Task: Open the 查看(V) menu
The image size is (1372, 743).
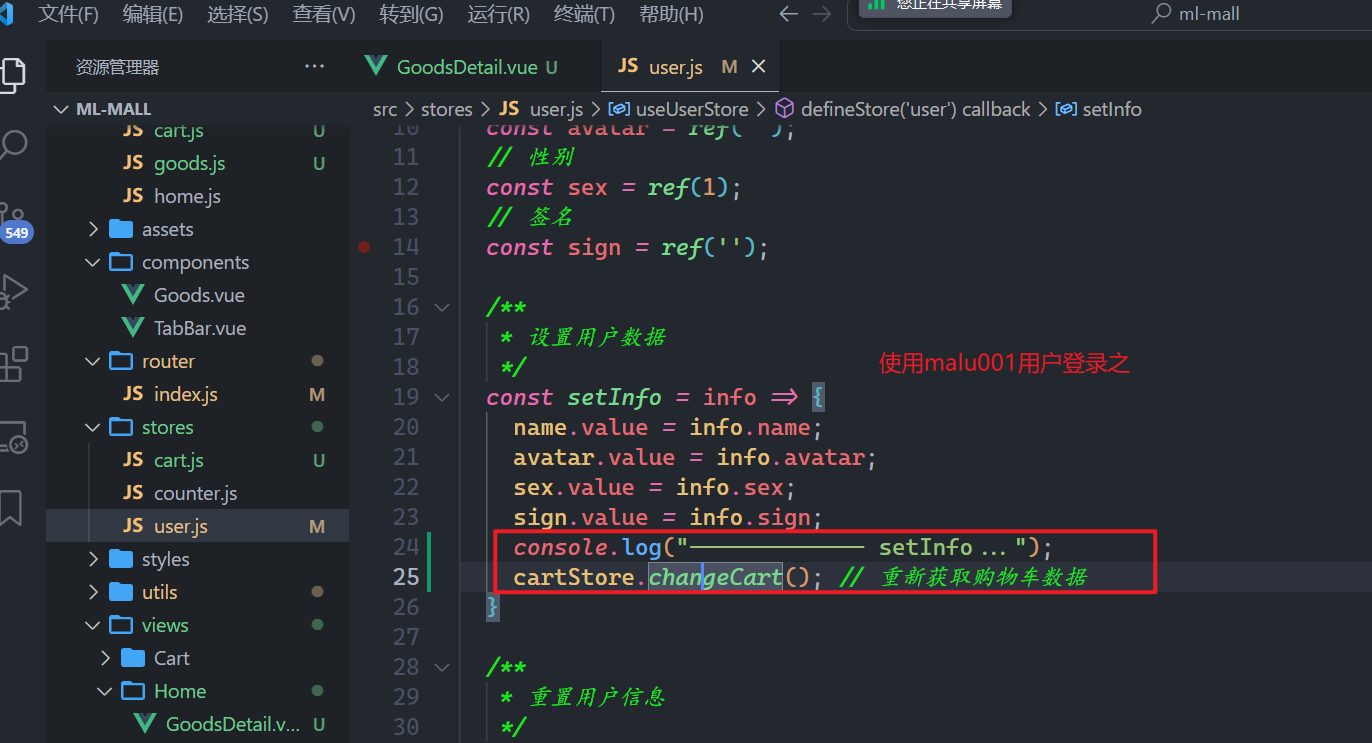Action: point(324,14)
